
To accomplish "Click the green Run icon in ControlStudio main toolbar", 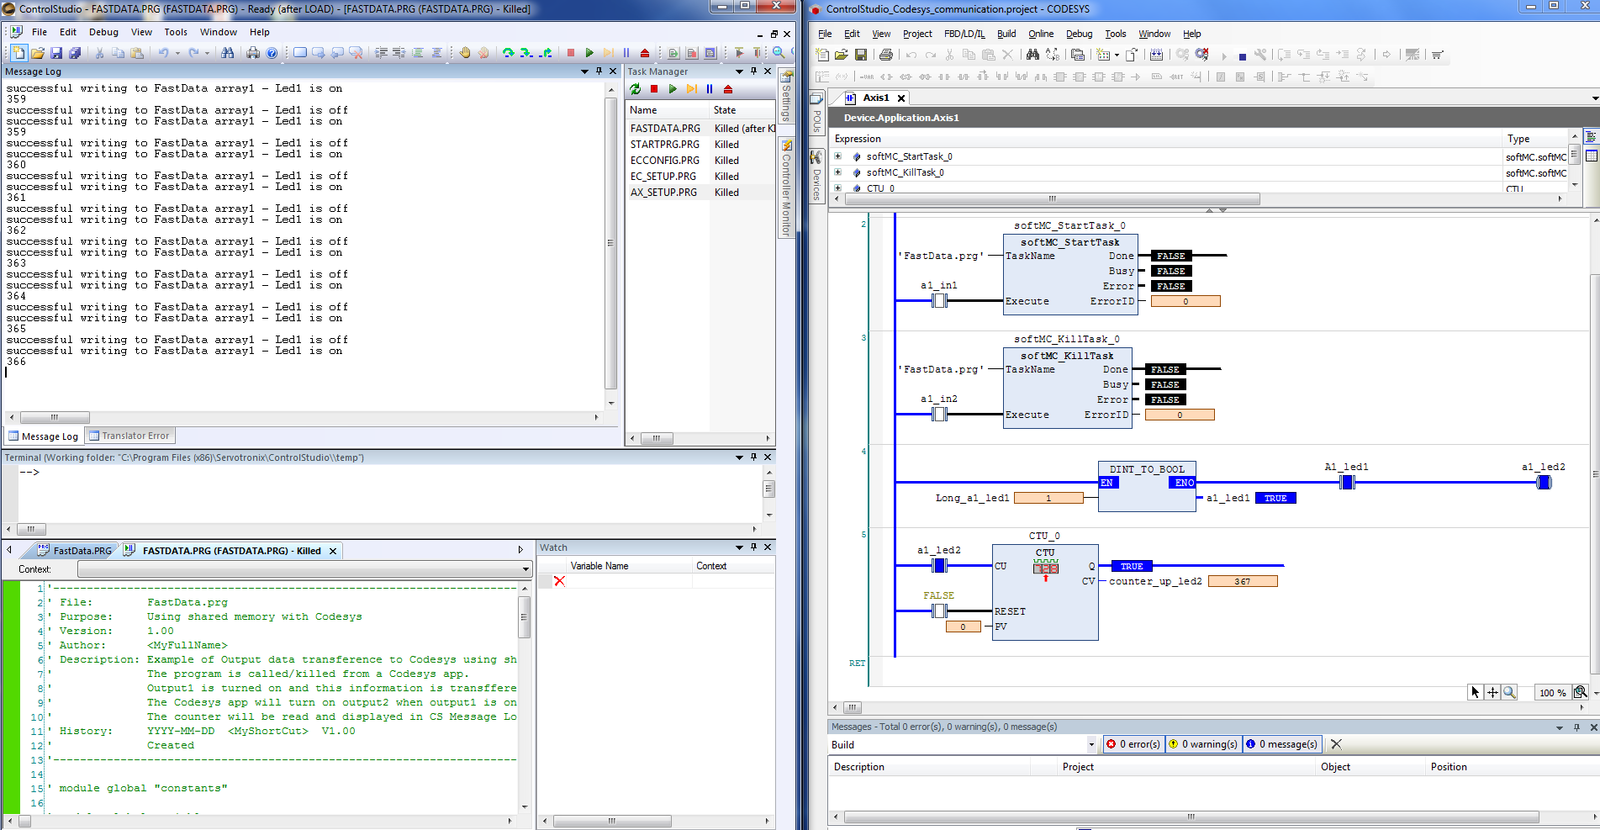I will coord(589,53).
